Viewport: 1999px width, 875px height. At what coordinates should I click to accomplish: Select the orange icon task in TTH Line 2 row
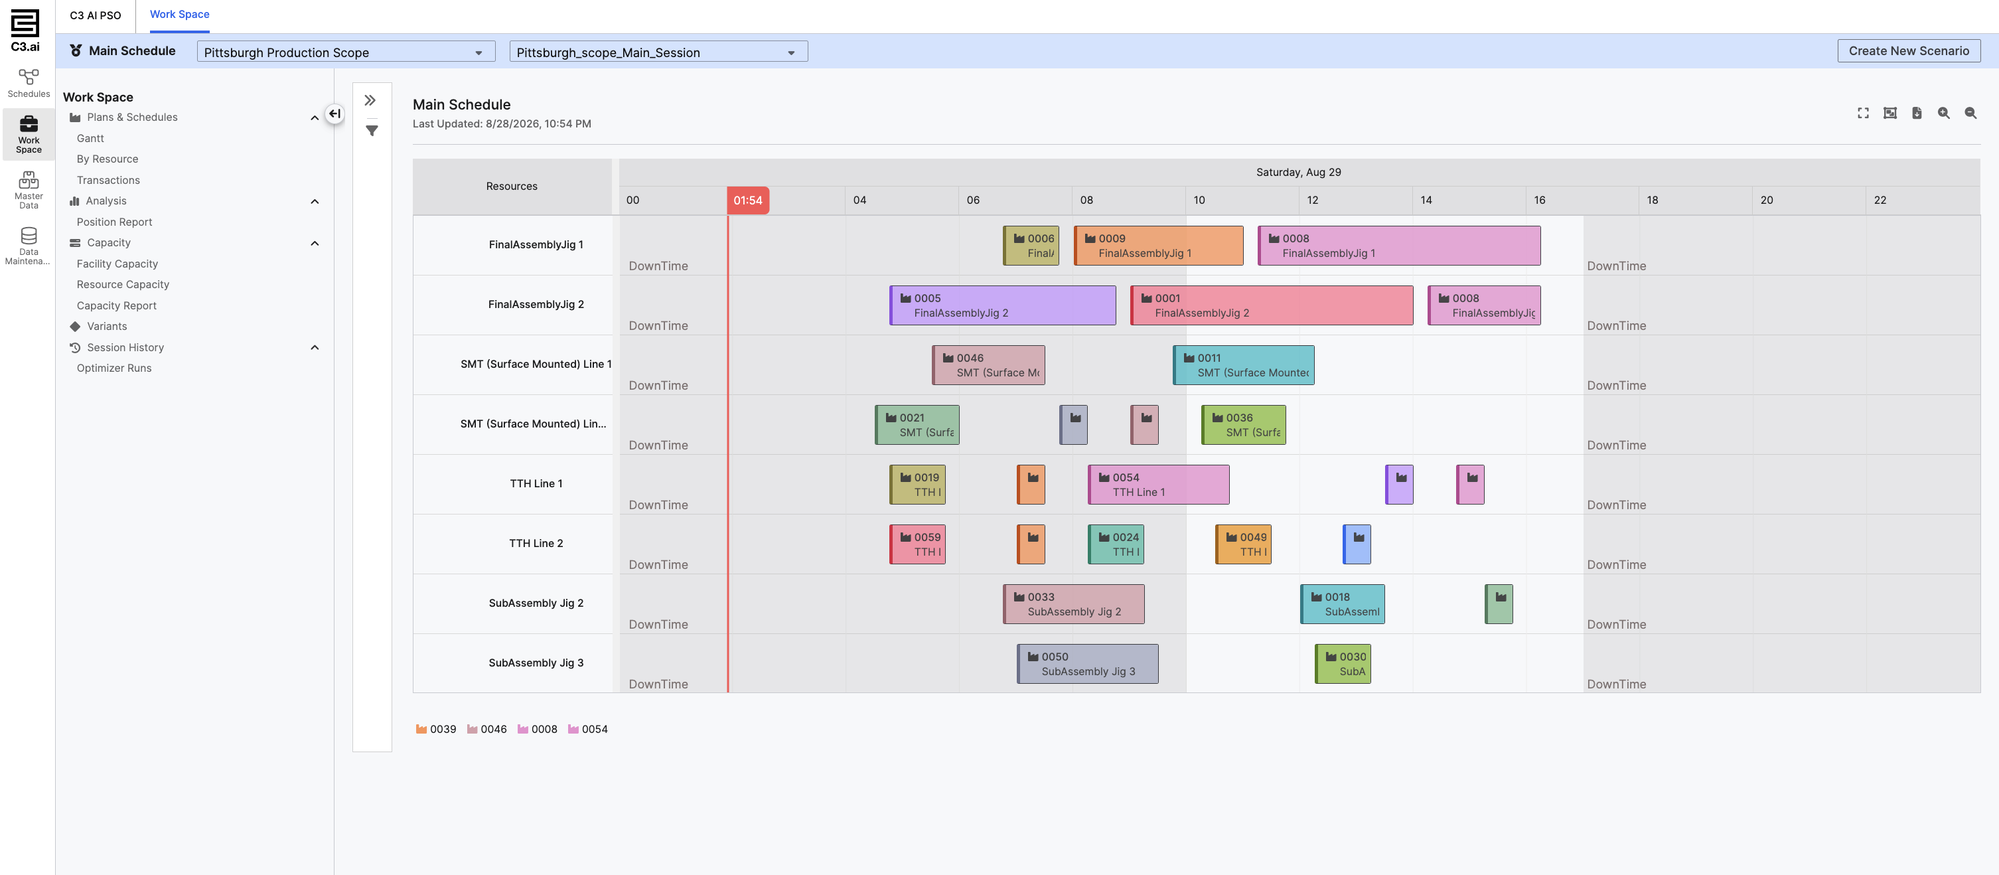click(x=1031, y=545)
